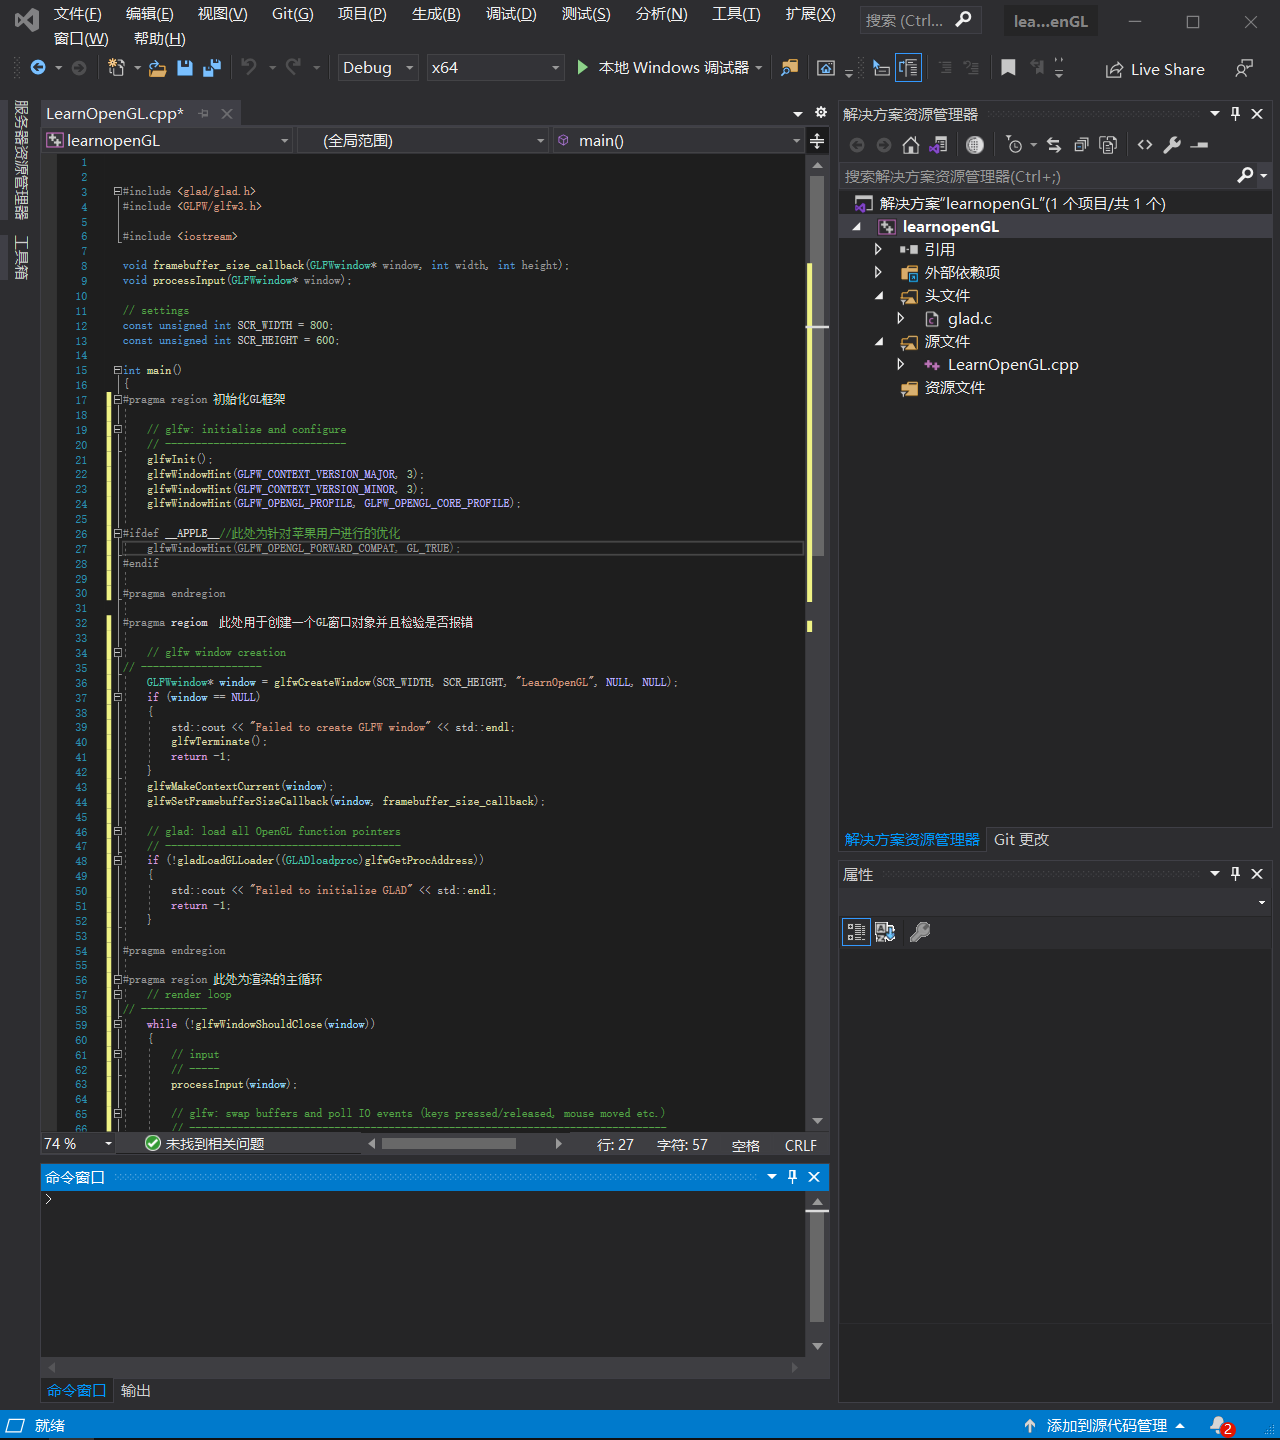Click the command window vertical scrollbar thumb

(x=817, y=1265)
